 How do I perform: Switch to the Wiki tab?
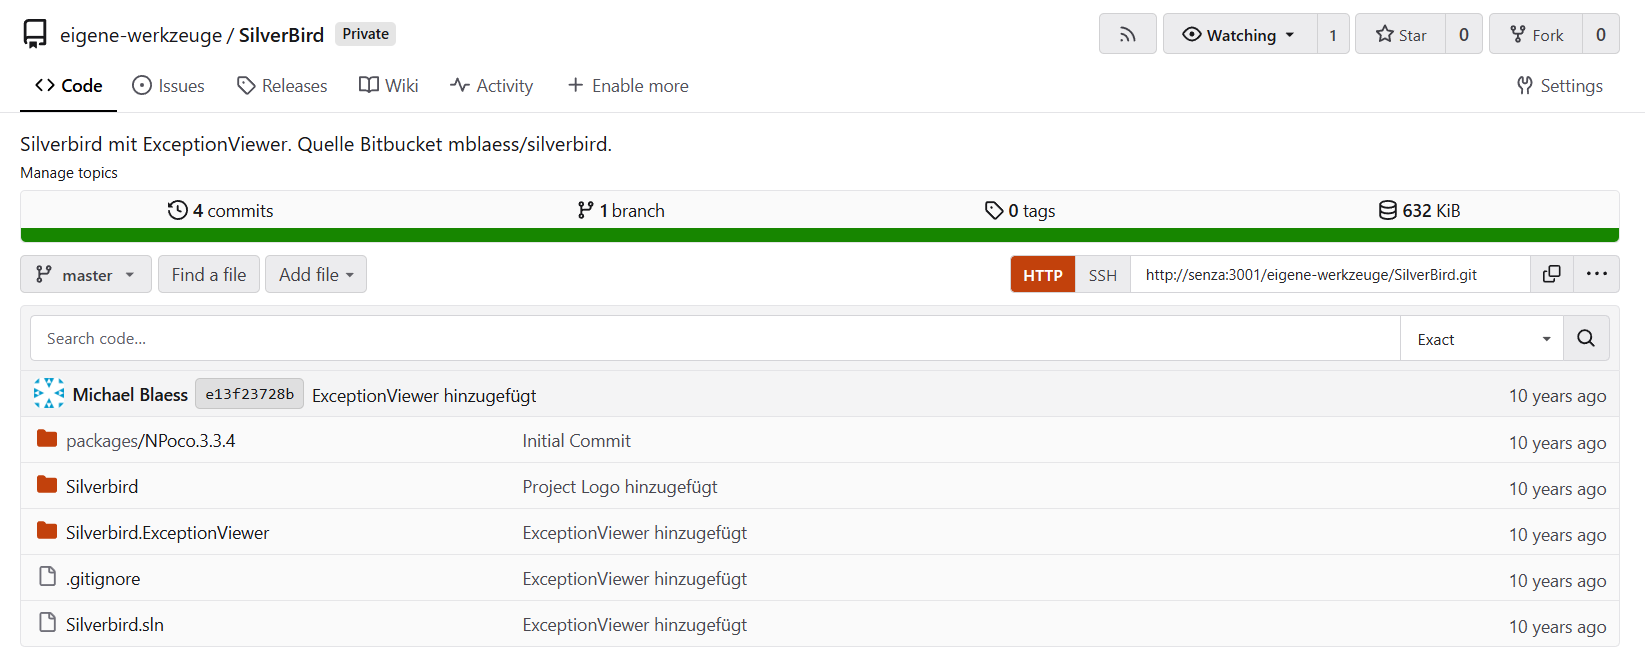click(389, 86)
